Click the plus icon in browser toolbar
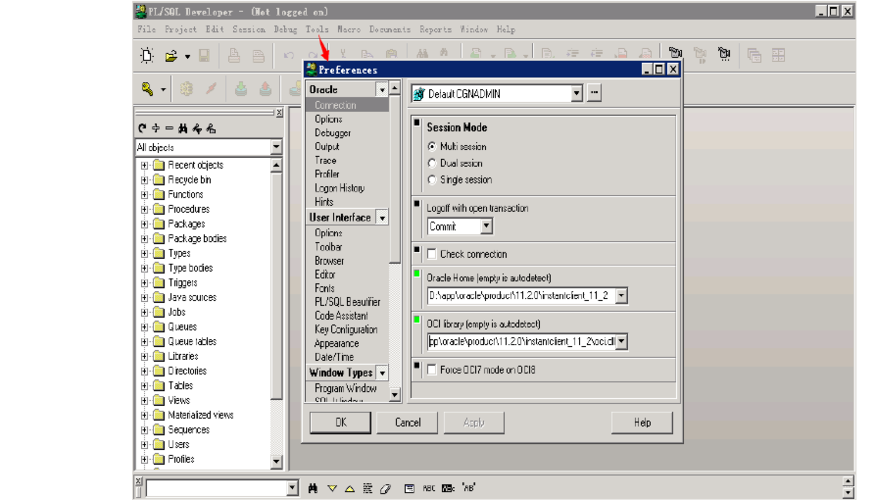875x500 pixels. 156,128
